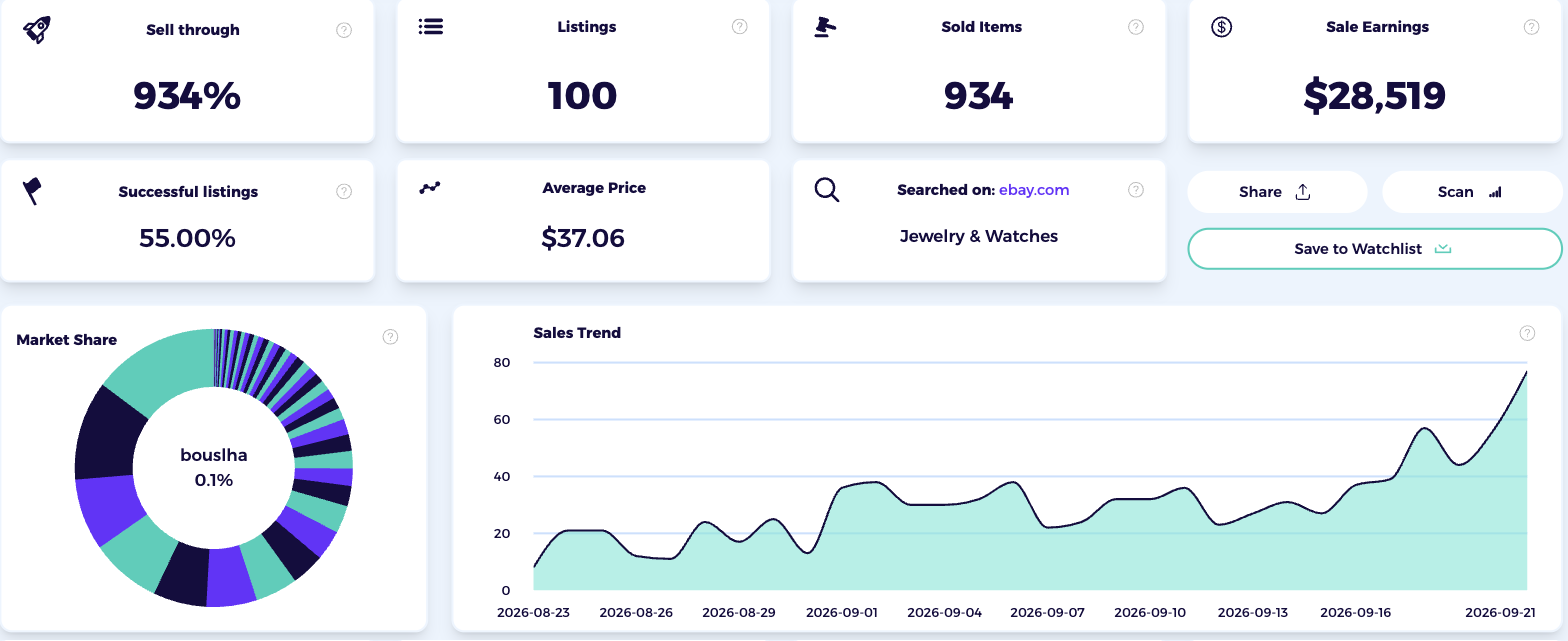Viewport: 1568px width, 641px height.
Task: Click the list icon on Listings card
Action: tap(431, 27)
